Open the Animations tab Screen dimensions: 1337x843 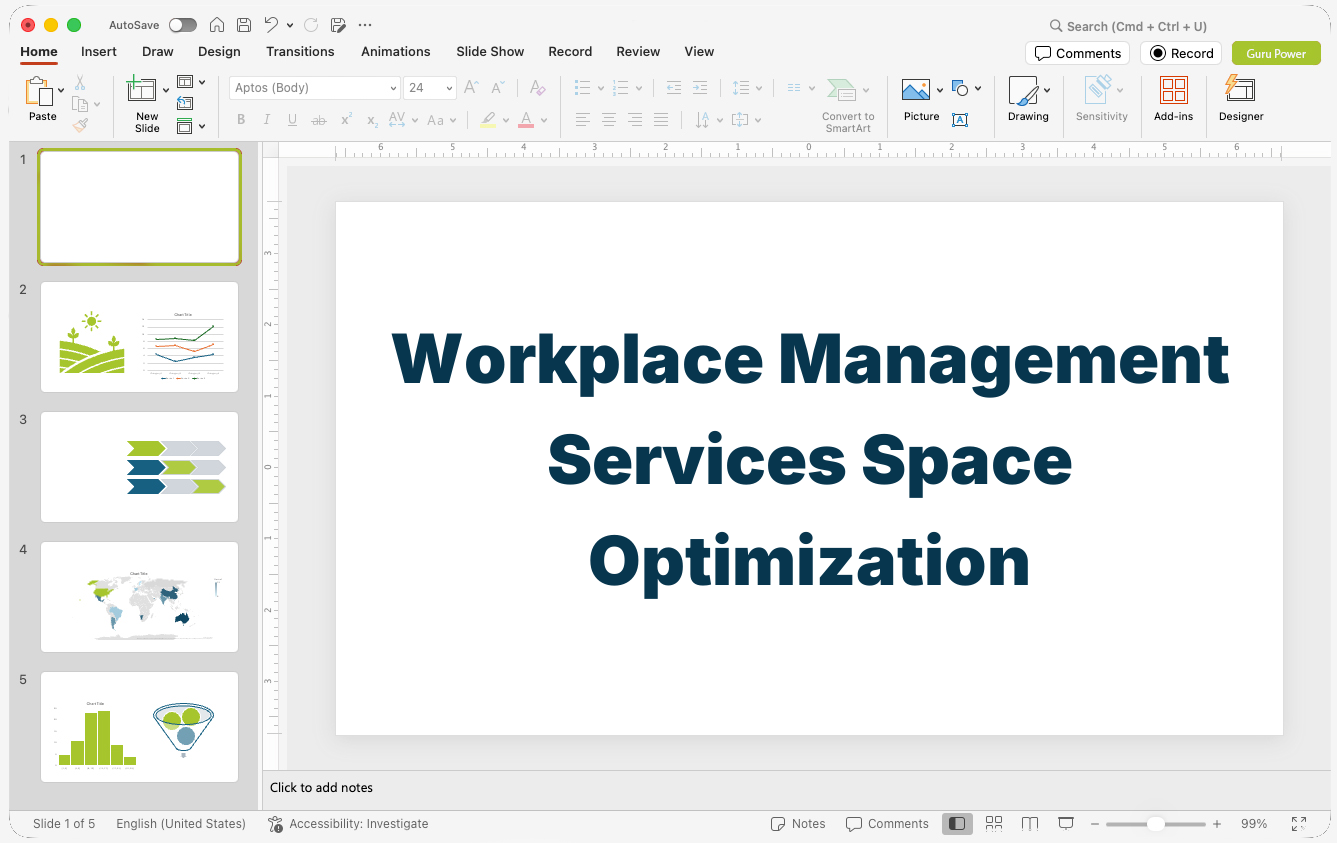point(396,52)
